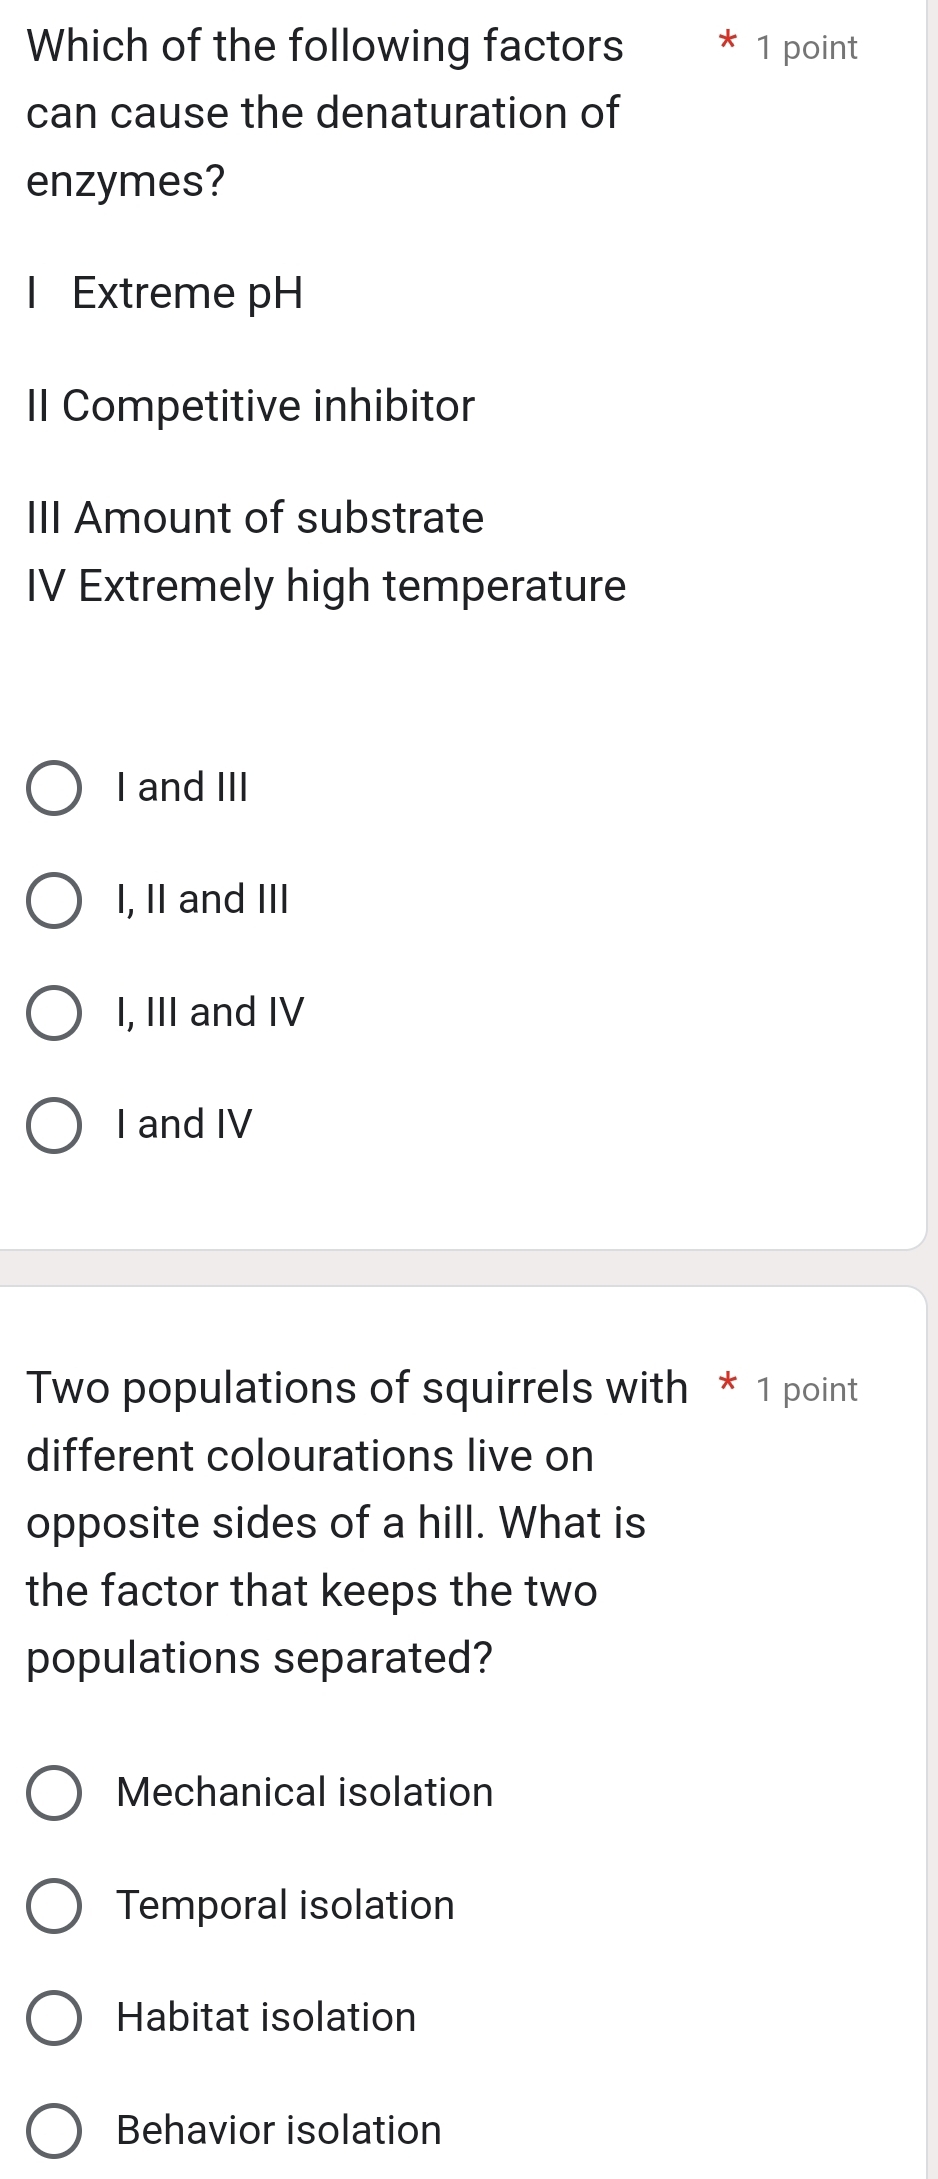938x2179 pixels.
Task: Pick the 'I and IV' option
Action: tap(55, 1125)
